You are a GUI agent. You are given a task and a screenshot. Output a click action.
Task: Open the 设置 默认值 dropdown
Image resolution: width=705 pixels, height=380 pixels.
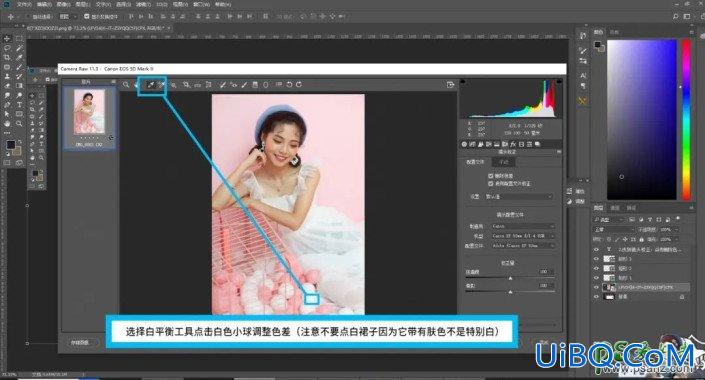[518, 197]
